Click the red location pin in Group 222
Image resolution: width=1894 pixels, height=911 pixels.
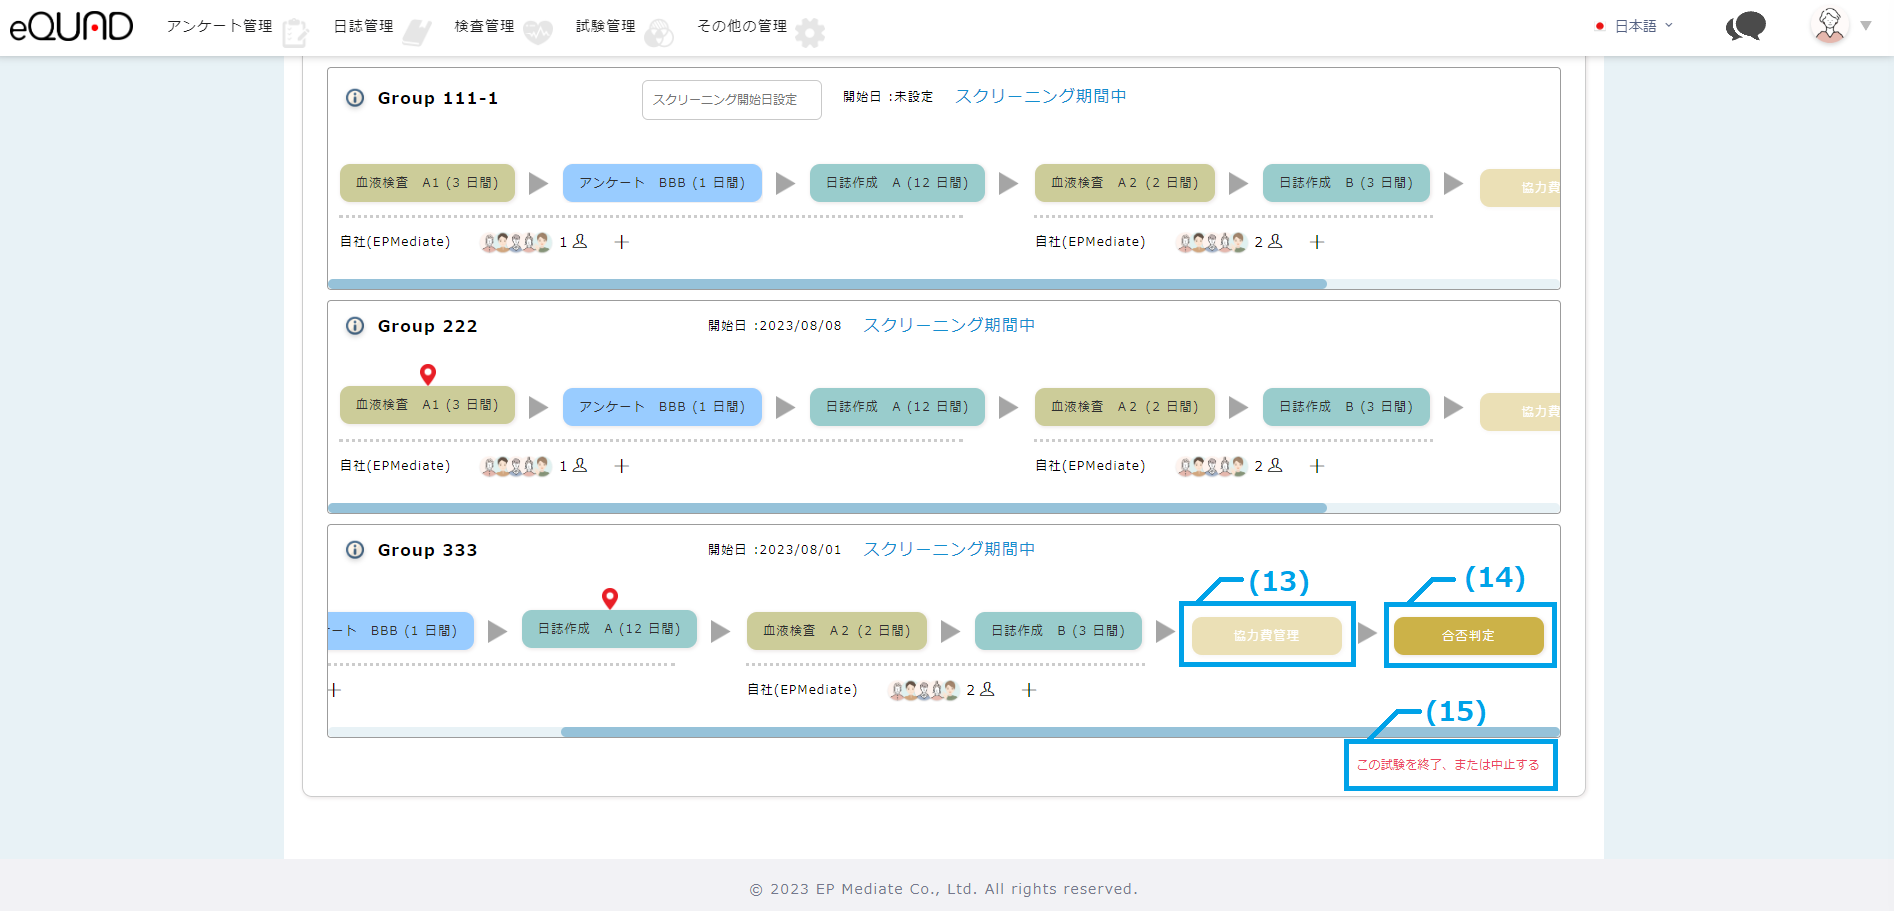click(428, 374)
